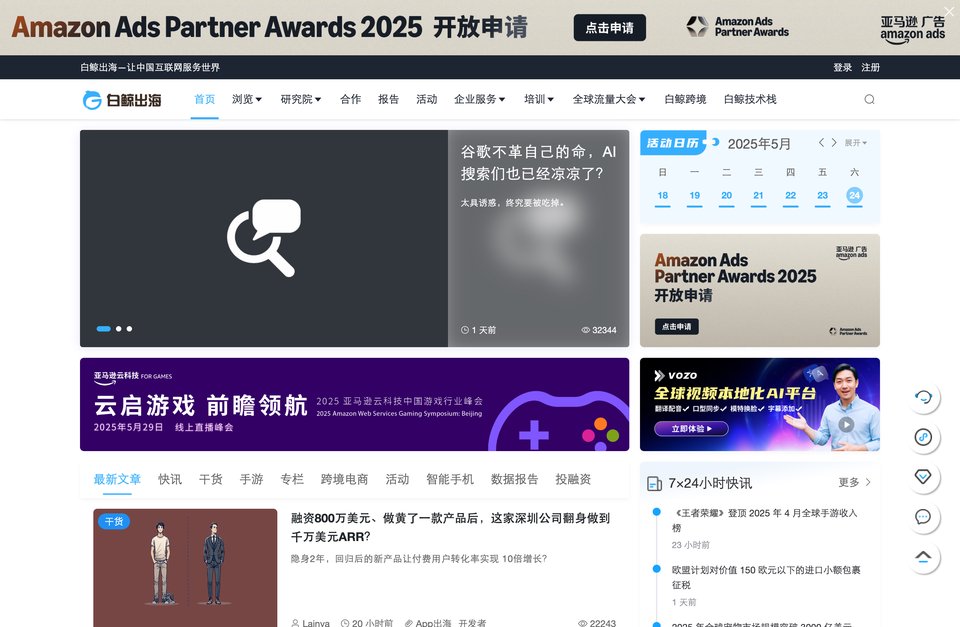Select calendar date 21
This screenshot has width=960, height=627.
[759, 195]
